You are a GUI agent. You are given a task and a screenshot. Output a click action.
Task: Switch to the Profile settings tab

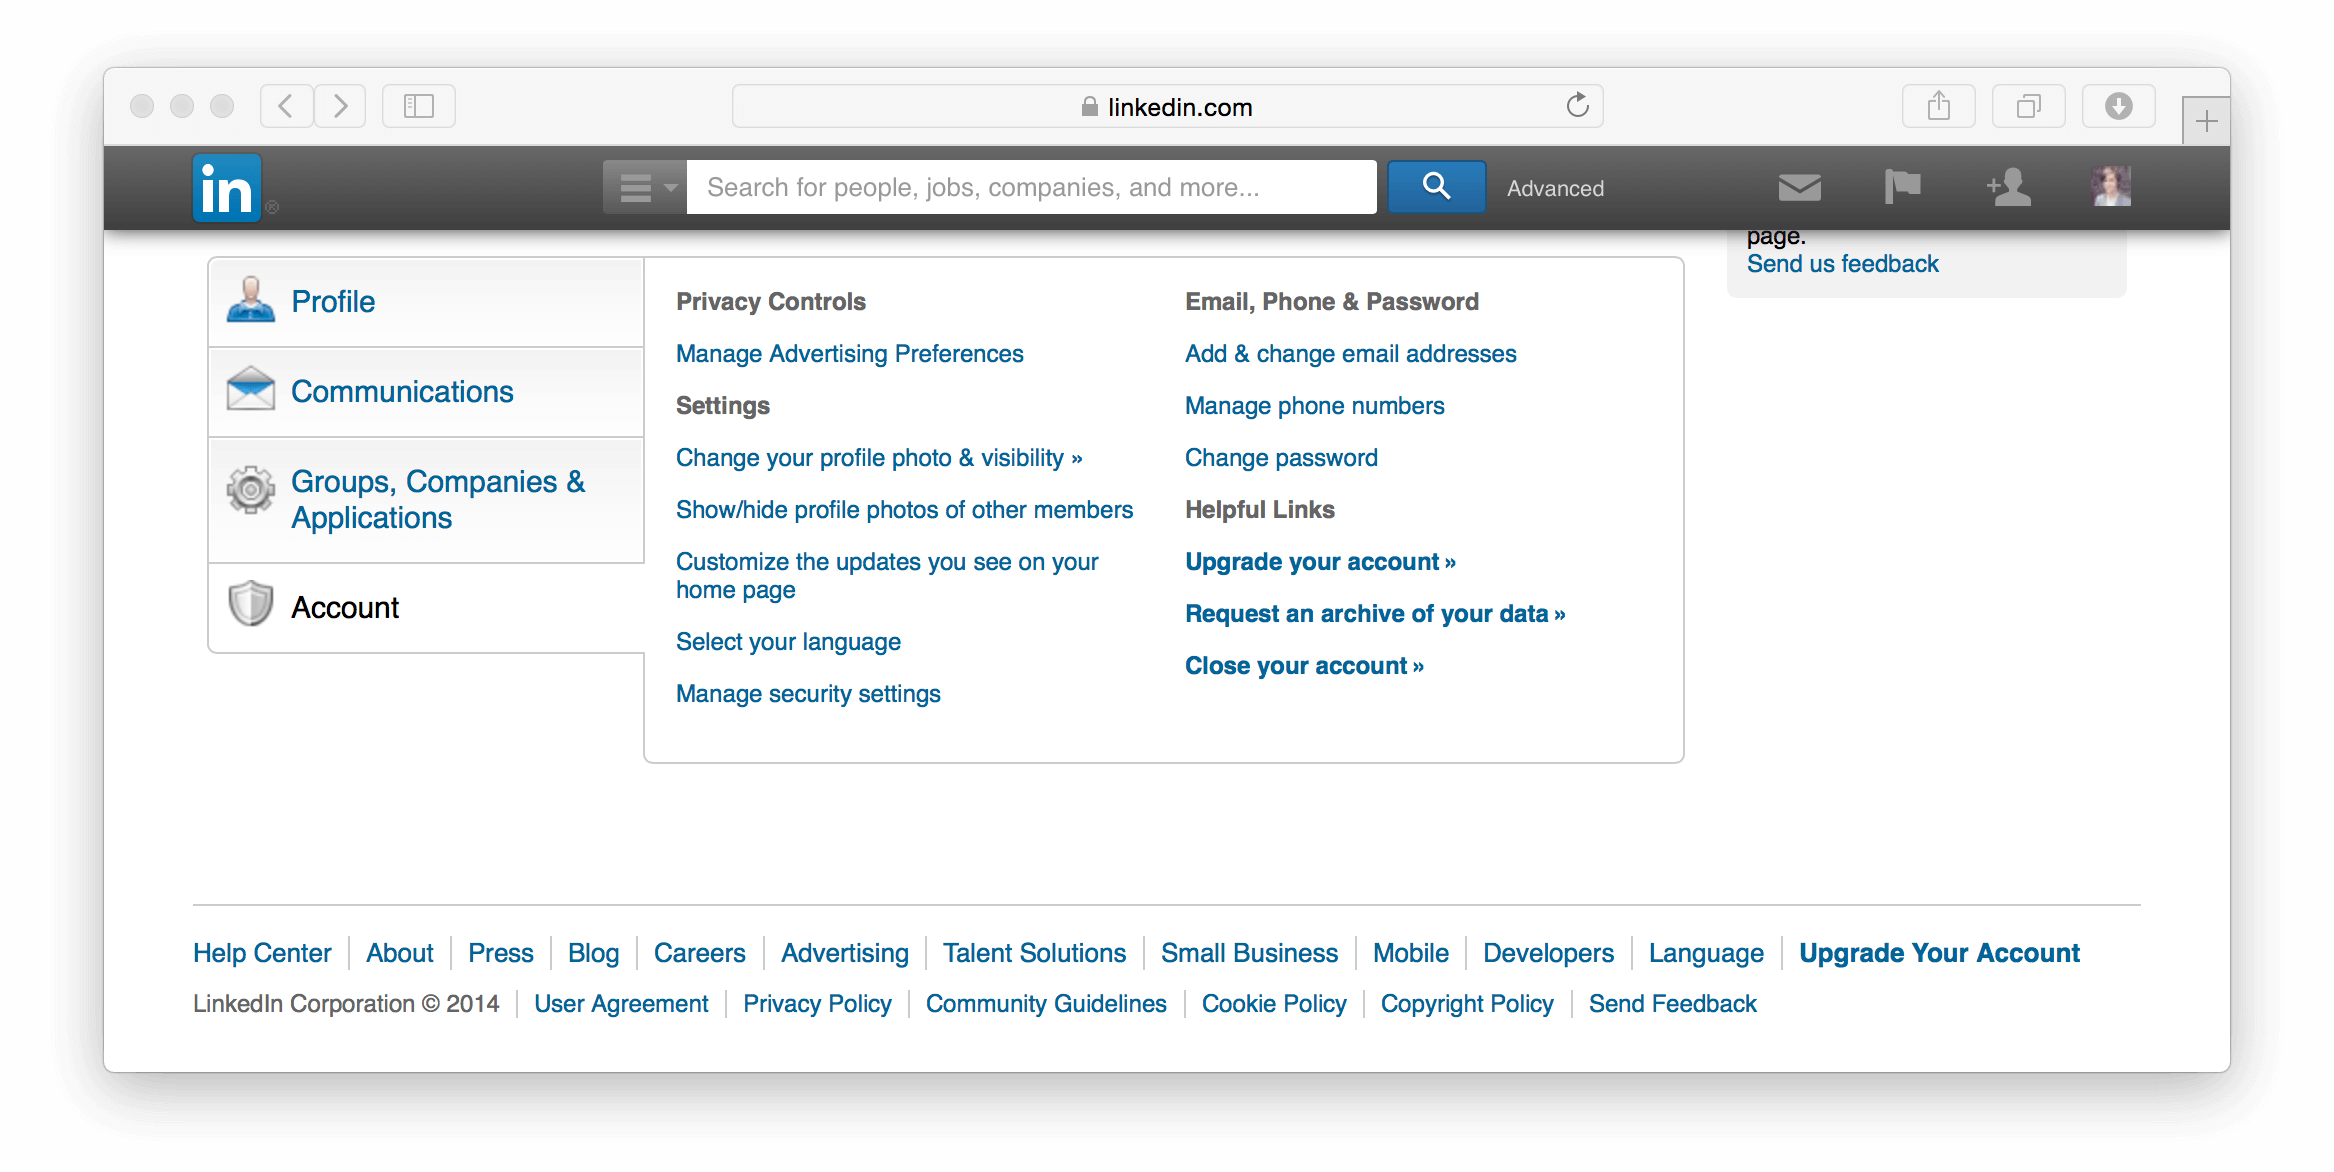point(426,302)
